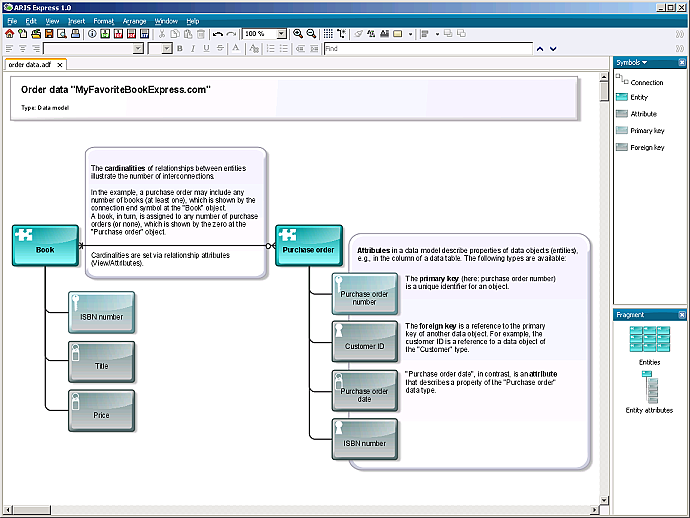Click the horizontal scrollbar thumb
Viewport: 690px width, 518px height.
(x=32, y=510)
